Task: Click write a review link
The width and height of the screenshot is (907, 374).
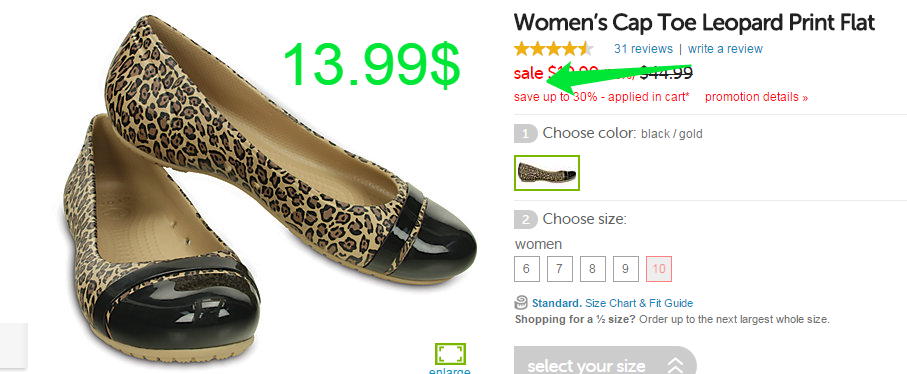Action: coord(725,49)
